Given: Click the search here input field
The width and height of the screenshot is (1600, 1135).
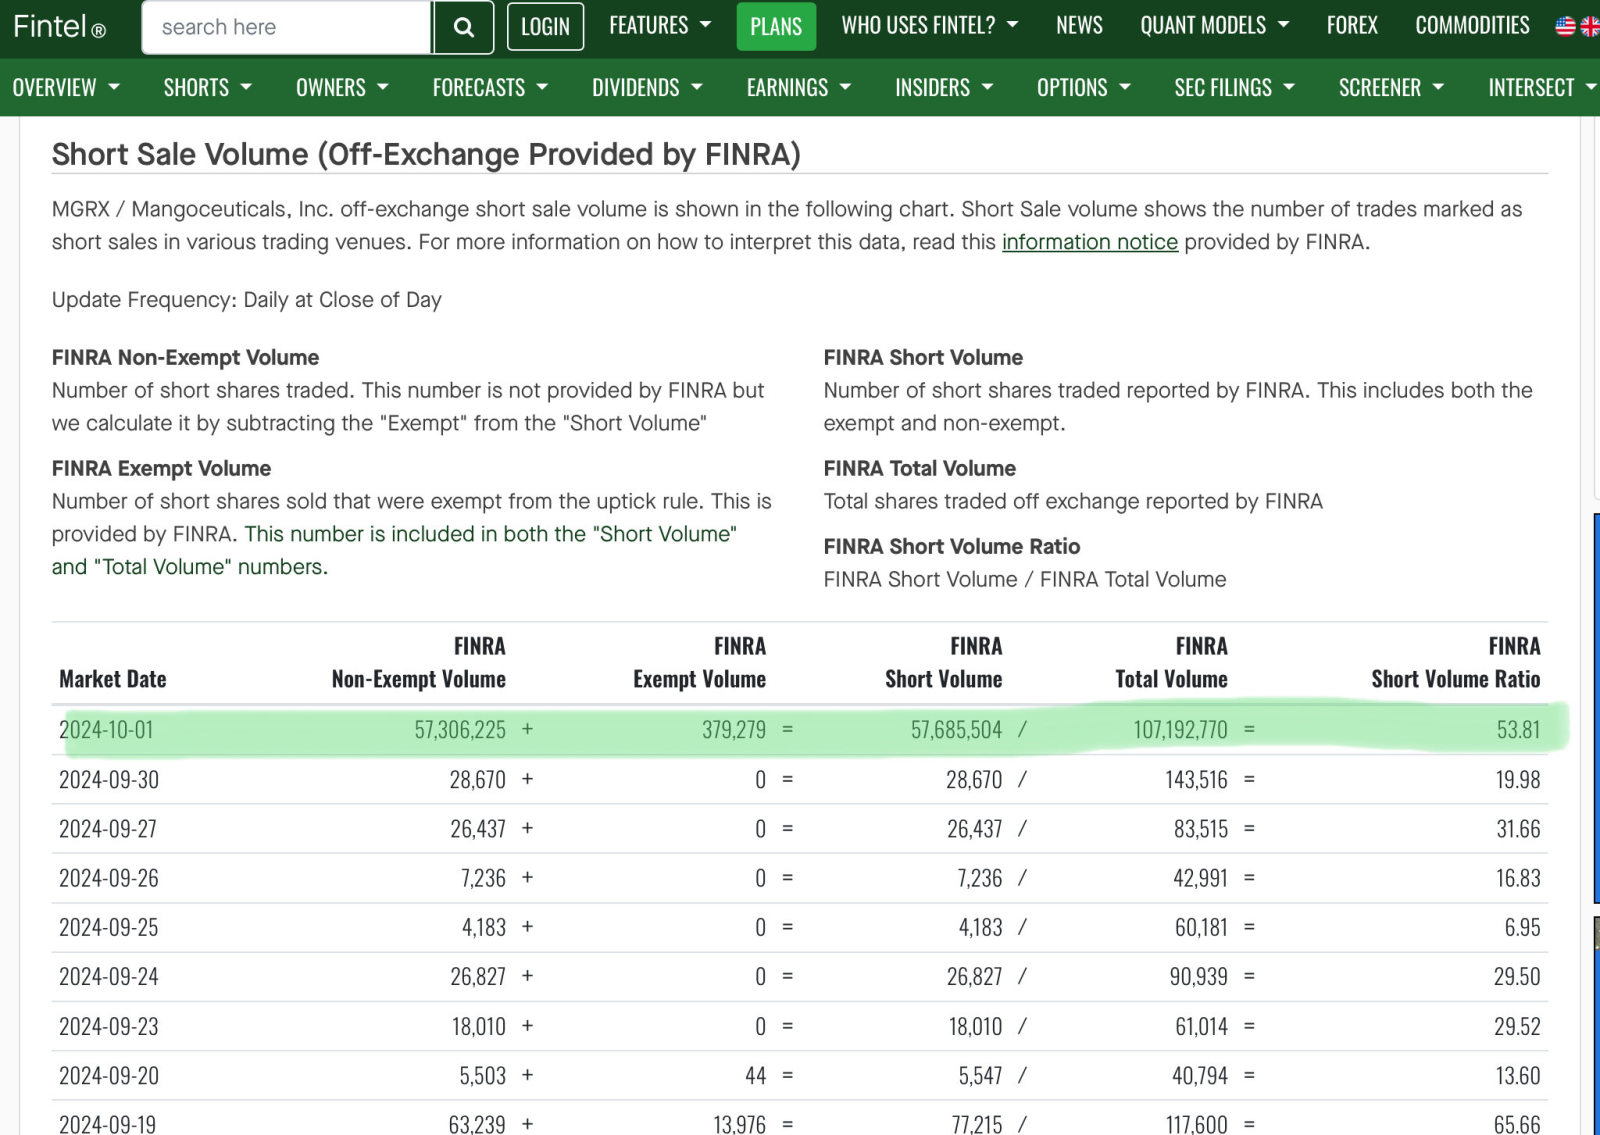Looking at the screenshot, I should click(x=287, y=27).
